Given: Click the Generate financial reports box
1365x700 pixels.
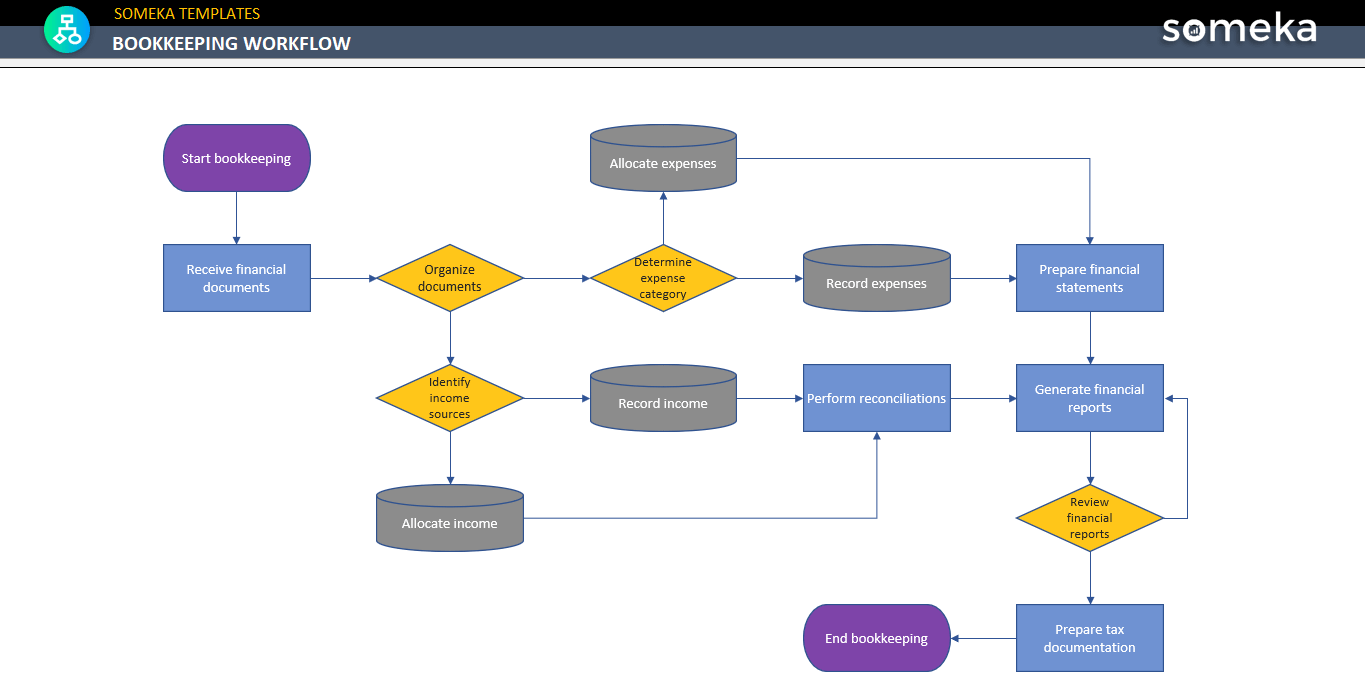Looking at the screenshot, I should click(x=1089, y=398).
